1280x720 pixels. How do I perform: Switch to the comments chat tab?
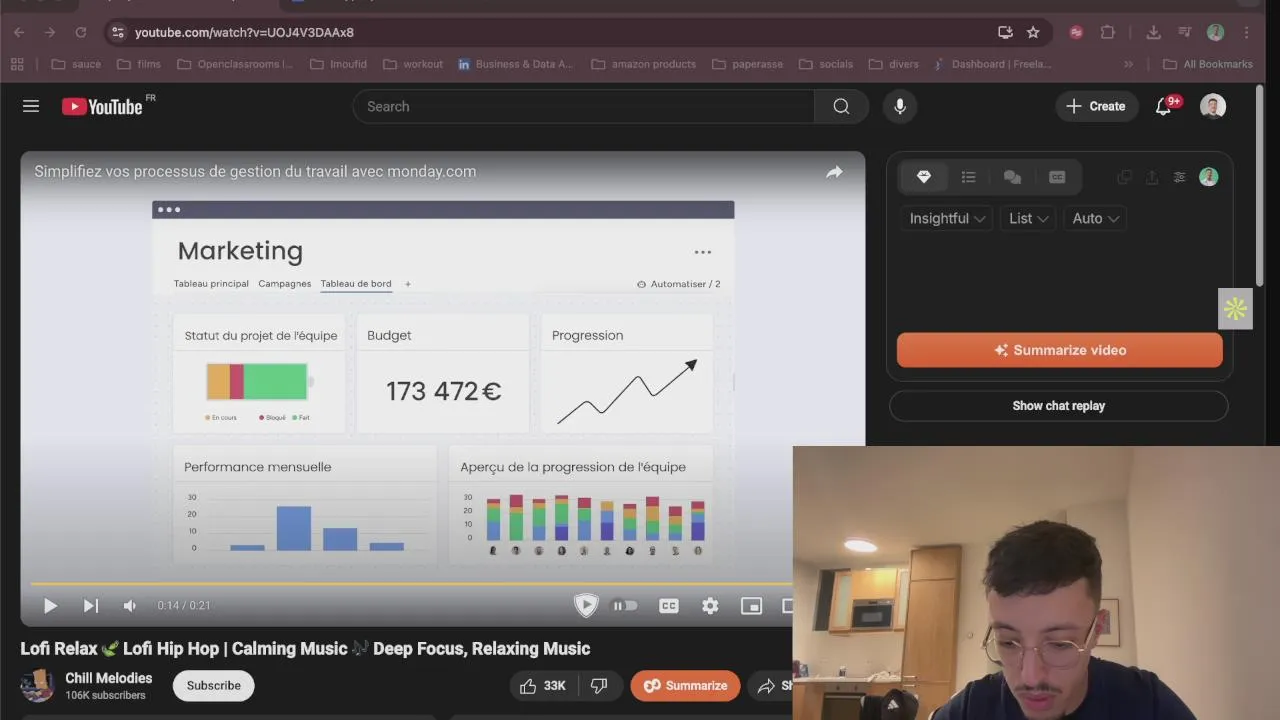point(1012,177)
